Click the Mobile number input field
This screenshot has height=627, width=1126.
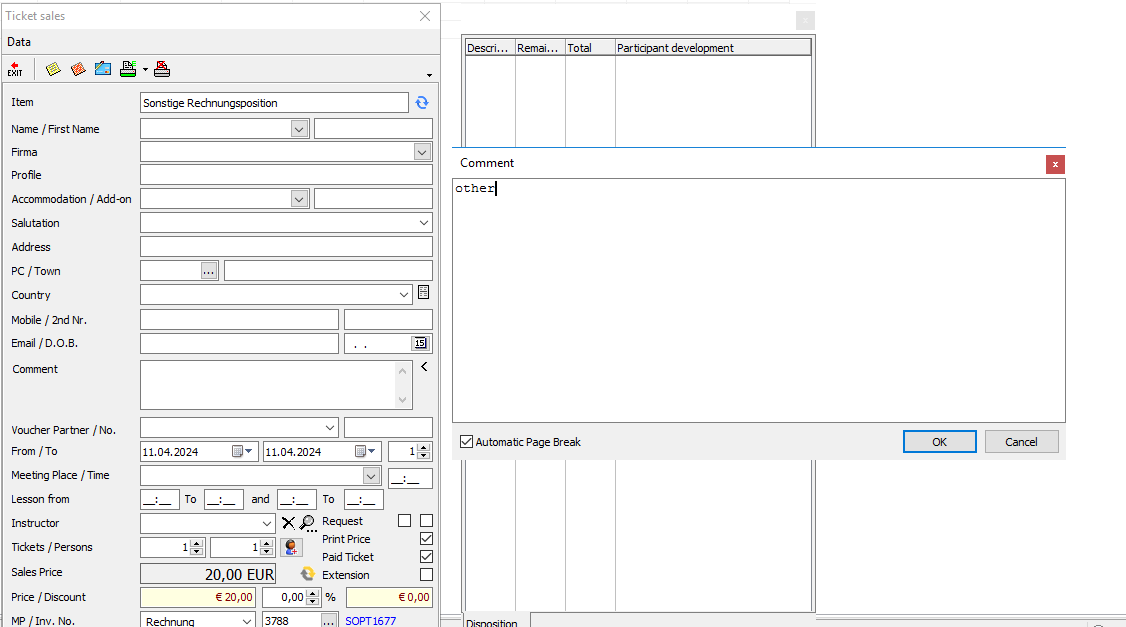pyautogui.click(x=239, y=320)
